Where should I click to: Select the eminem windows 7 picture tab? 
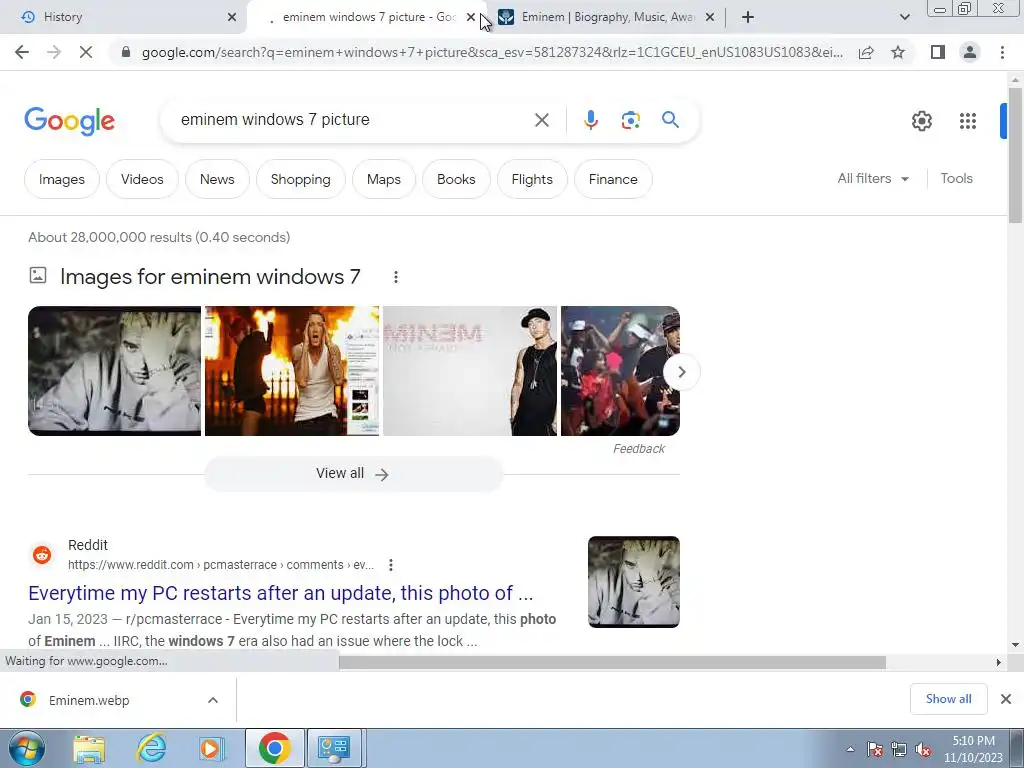[368, 17]
